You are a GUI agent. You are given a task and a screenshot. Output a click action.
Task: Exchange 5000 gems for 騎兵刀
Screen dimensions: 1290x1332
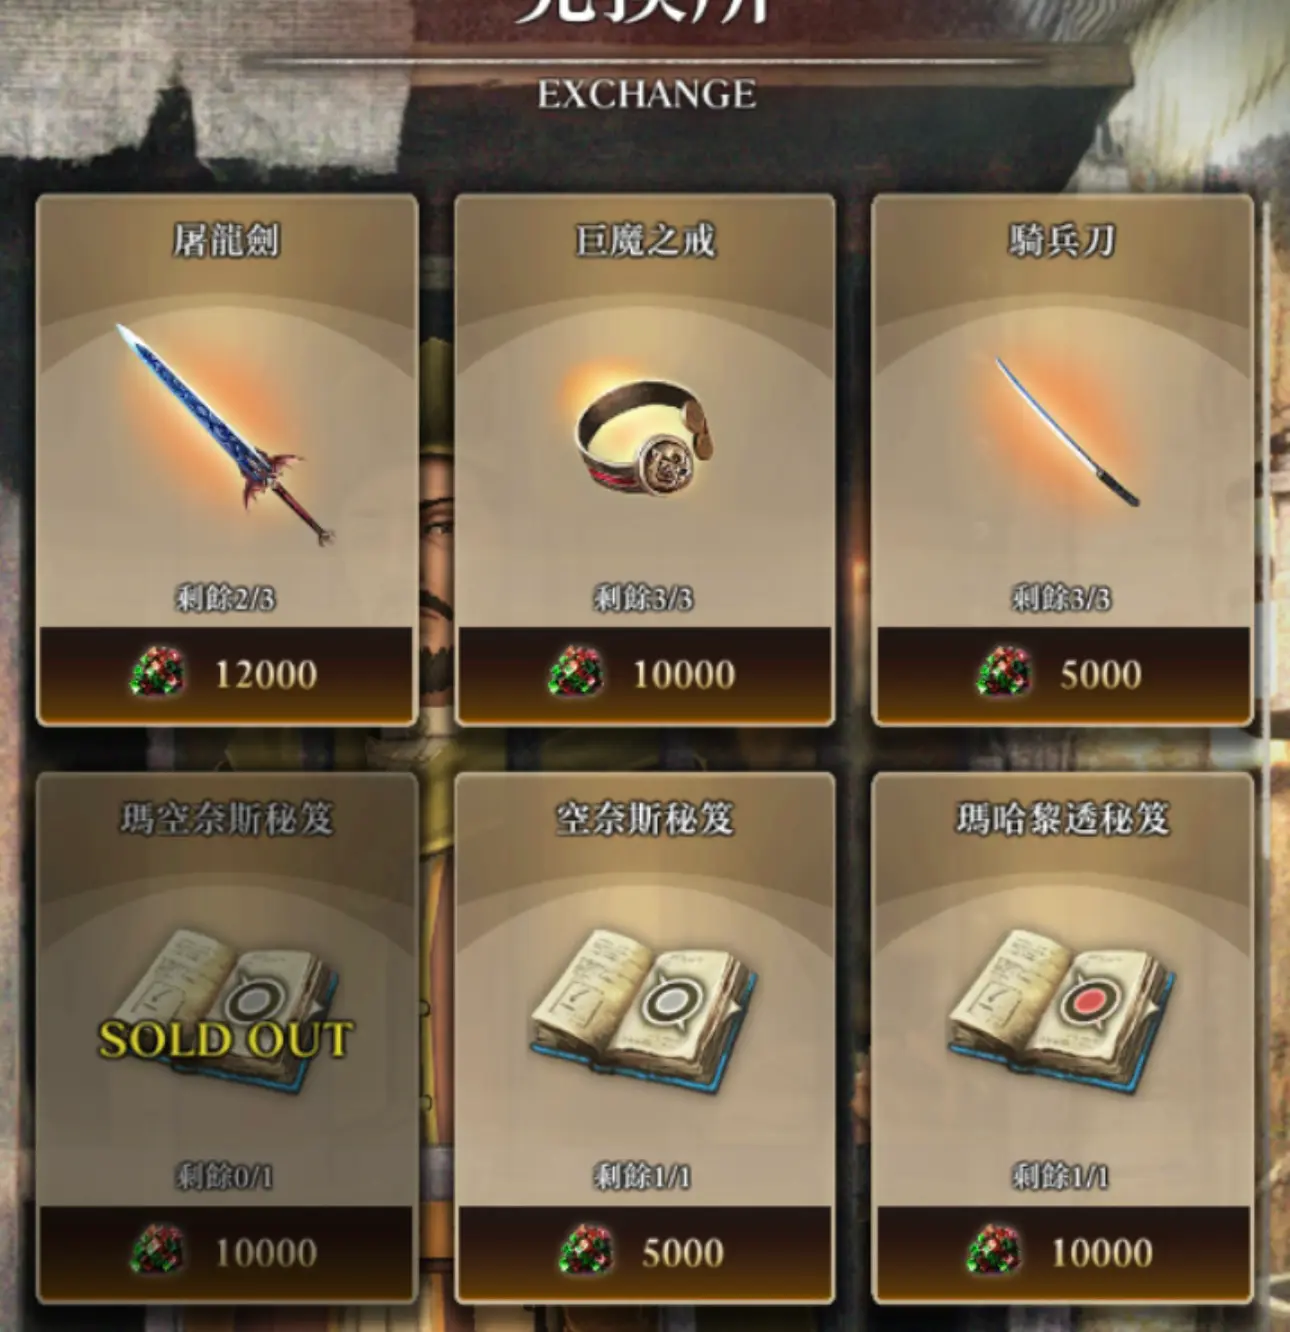click(x=1062, y=674)
